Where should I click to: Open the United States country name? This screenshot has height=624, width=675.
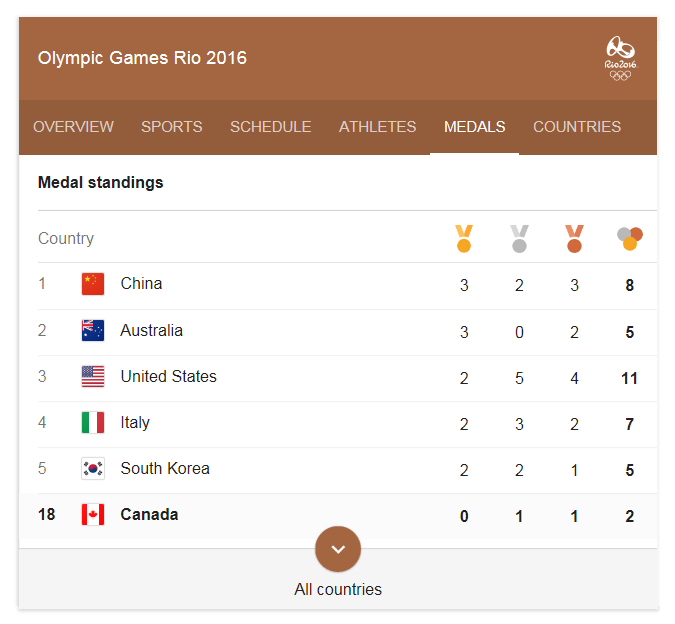pos(169,377)
